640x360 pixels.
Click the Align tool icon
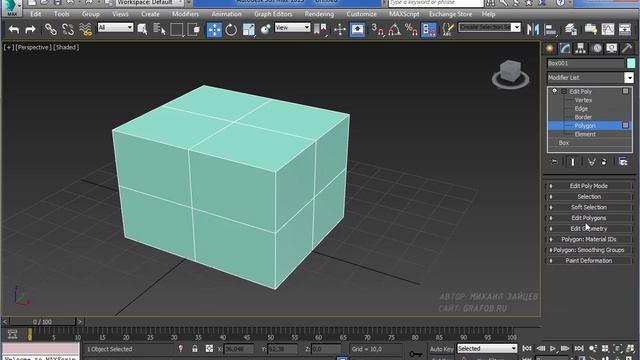point(551,29)
